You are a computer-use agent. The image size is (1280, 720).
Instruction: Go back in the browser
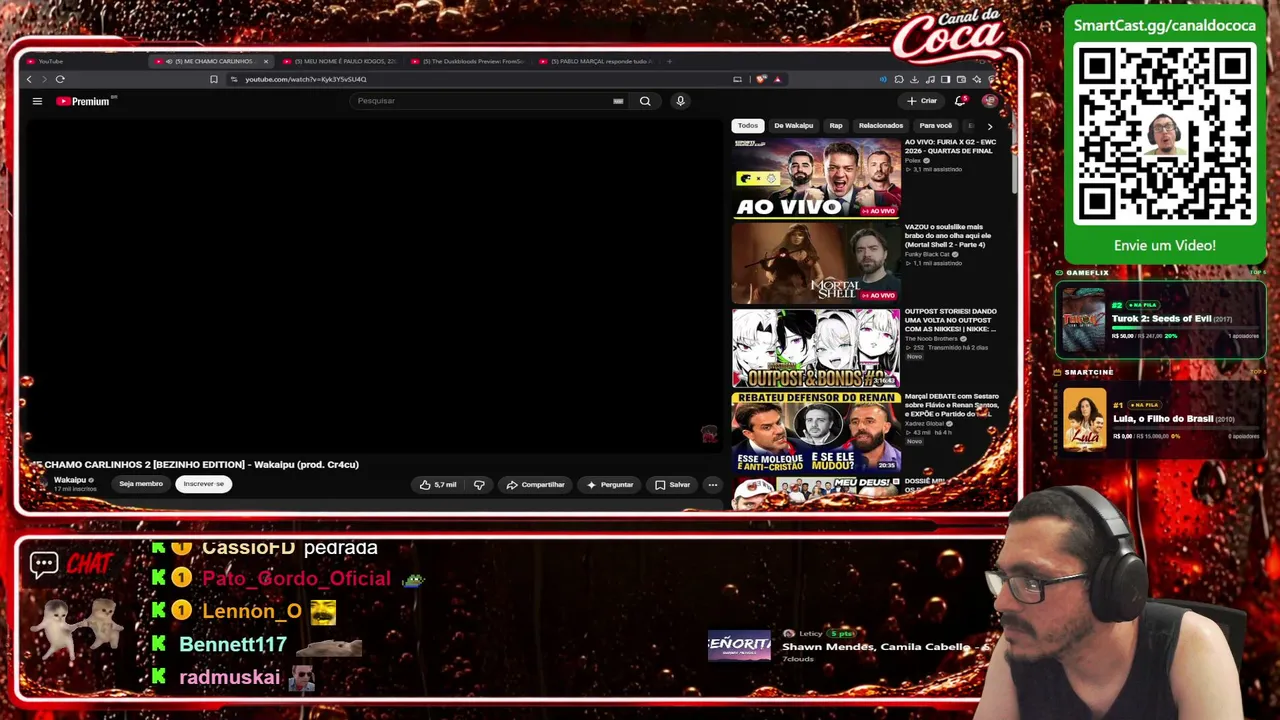point(29,79)
